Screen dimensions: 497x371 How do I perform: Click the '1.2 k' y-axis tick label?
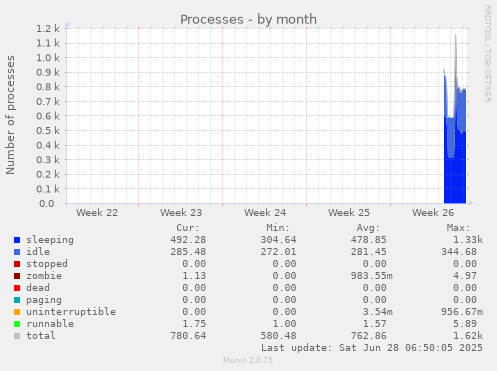click(48, 29)
